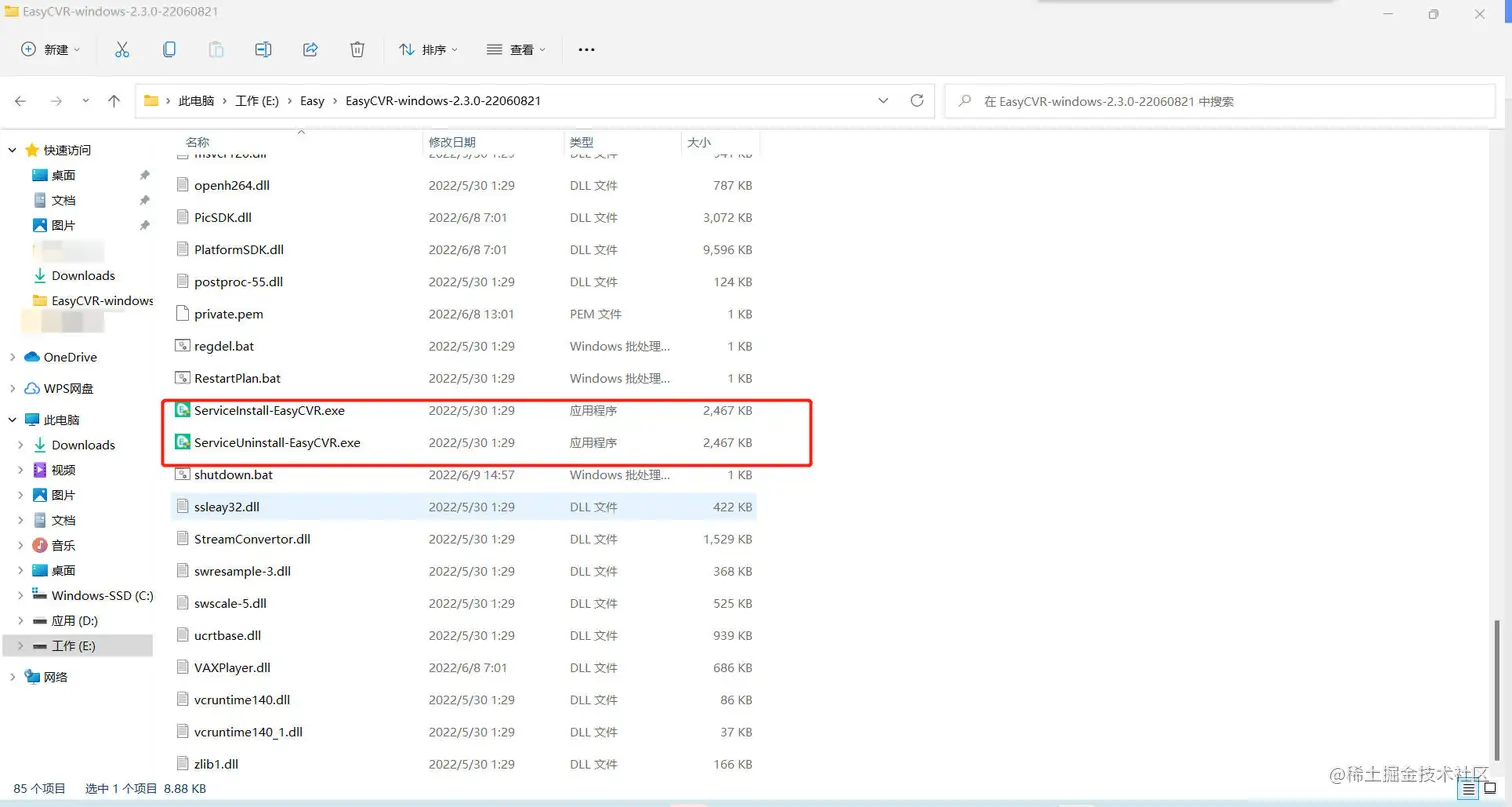
Task: Collapse the 此电脑 tree node
Action: [x=13, y=420]
